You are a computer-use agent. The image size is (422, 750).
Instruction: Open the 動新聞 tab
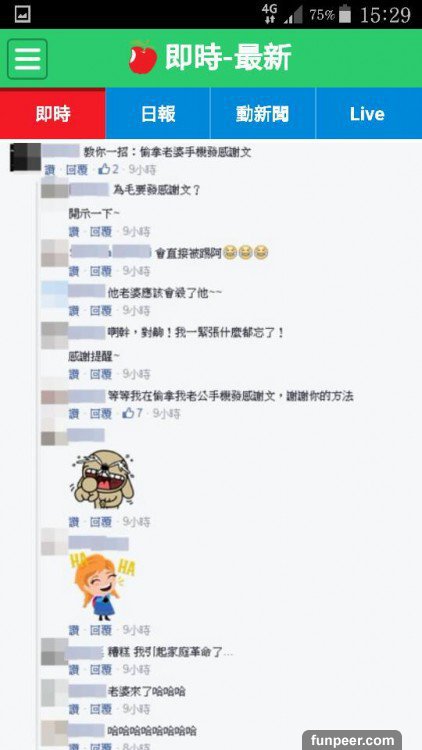tap(263, 114)
